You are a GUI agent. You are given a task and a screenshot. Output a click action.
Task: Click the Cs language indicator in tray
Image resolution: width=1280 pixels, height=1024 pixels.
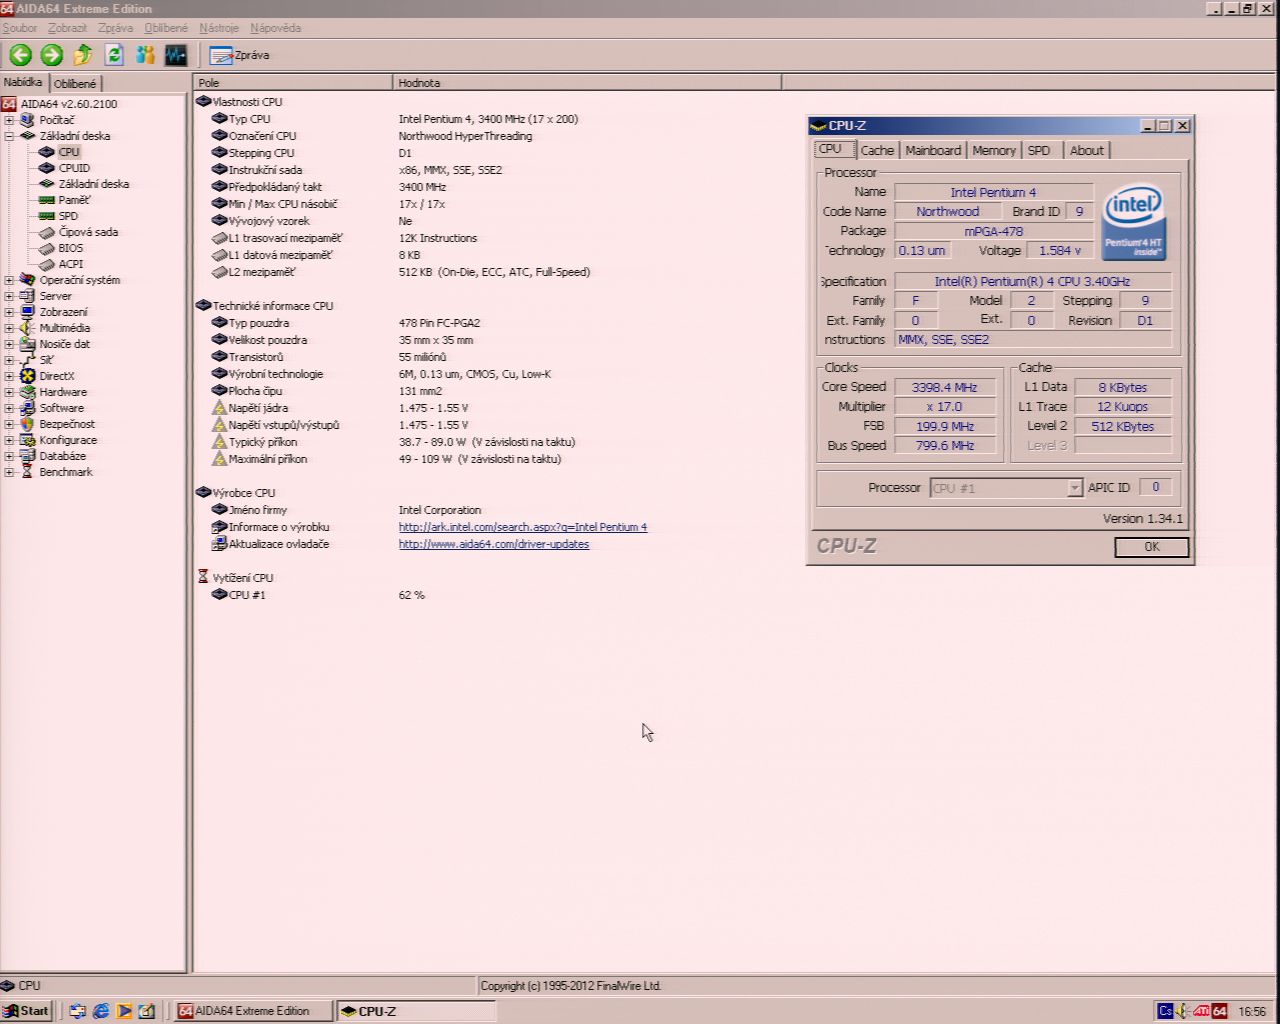(1165, 1011)
